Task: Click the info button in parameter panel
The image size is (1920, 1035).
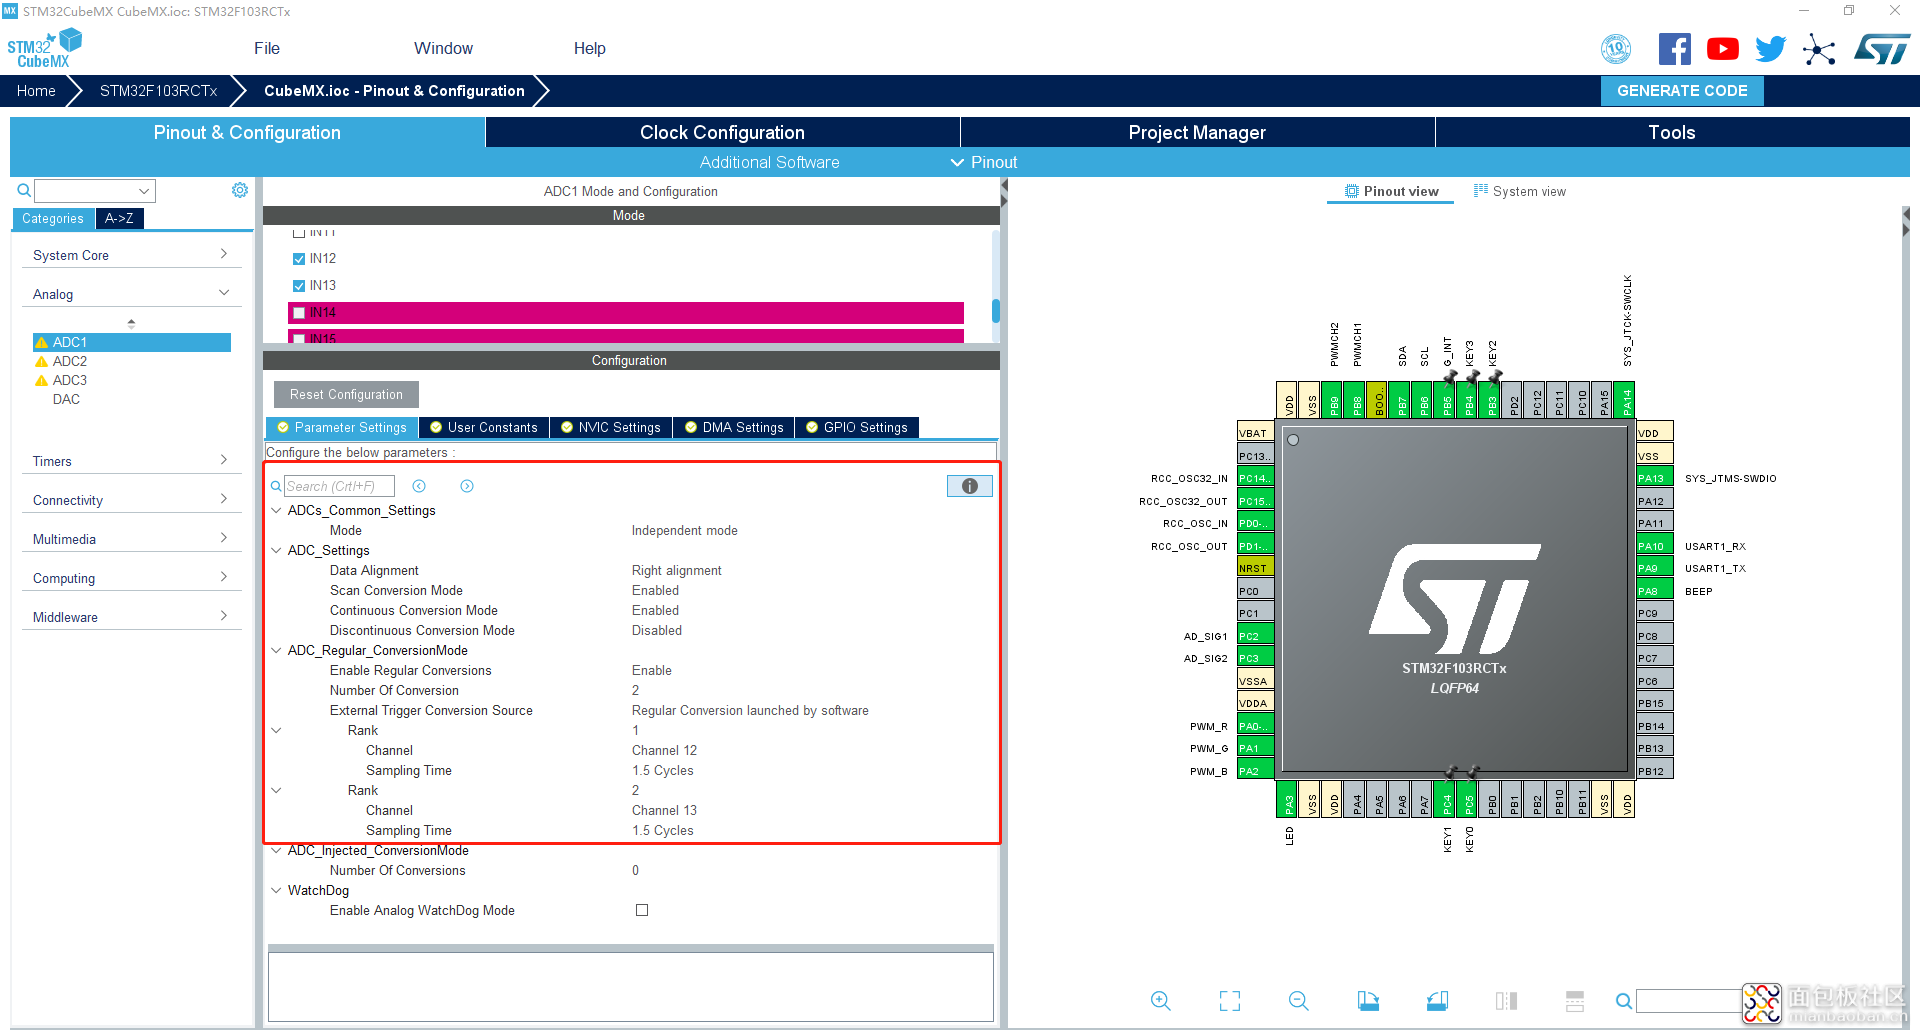Action: coord(969,486)
